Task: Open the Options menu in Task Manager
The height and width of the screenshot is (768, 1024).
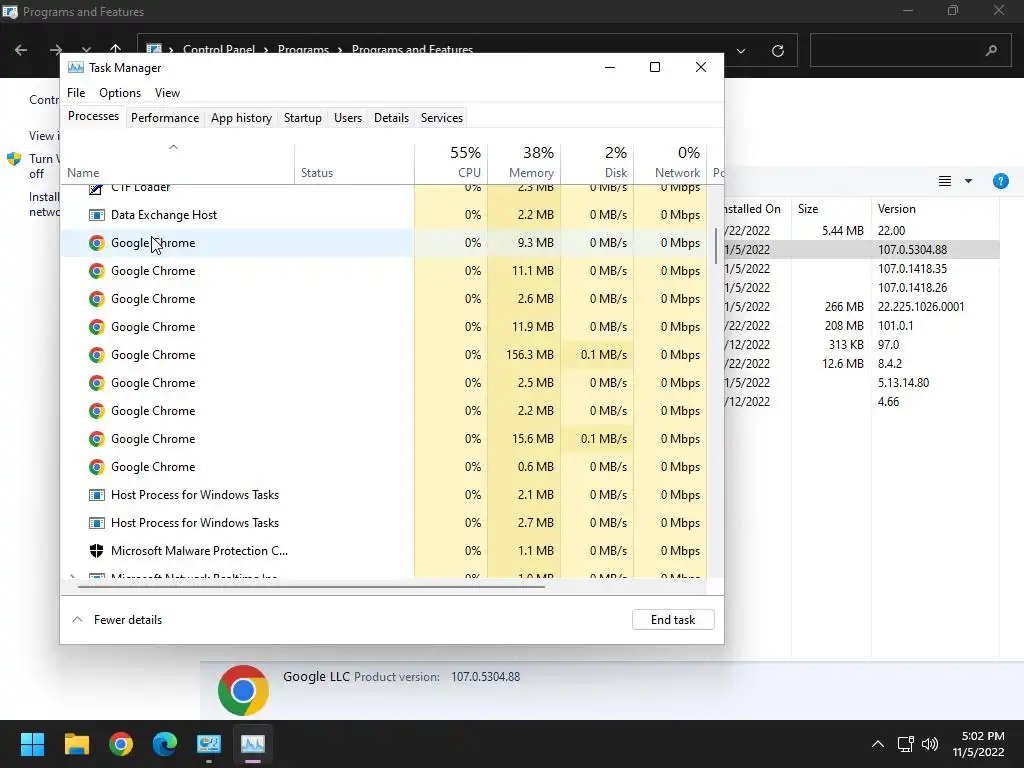Action: [120, 93]
